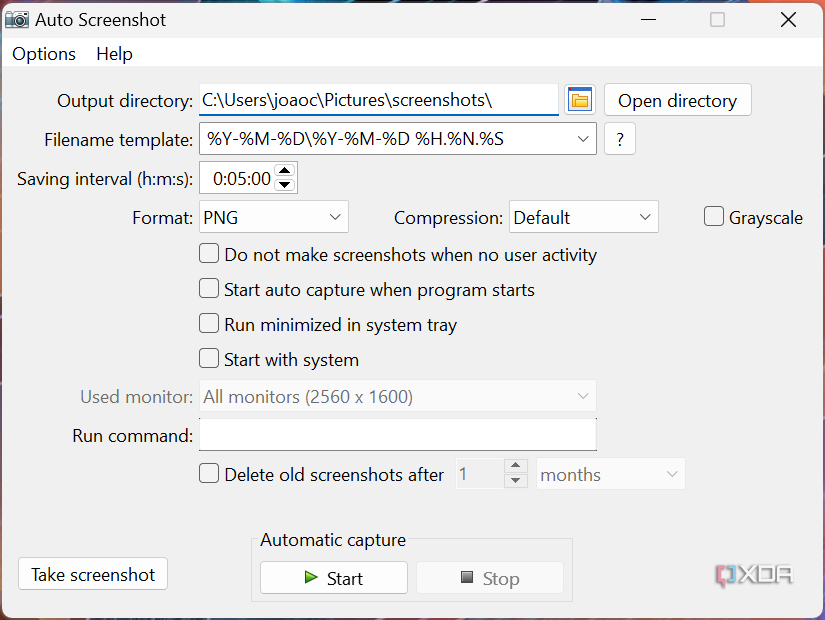Open the Format dropdown showing PNG
825x620 pixels.
coord(273,216)
